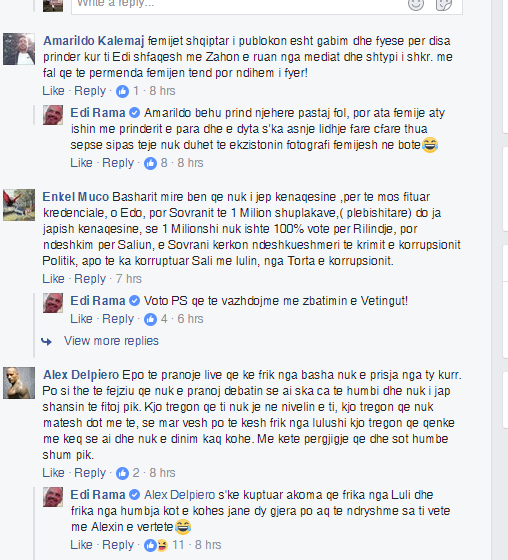Open the 8 hrs timestamp on Amarildo's comment
The width and height of the screenshot is (508, 560).
(162, 91)
